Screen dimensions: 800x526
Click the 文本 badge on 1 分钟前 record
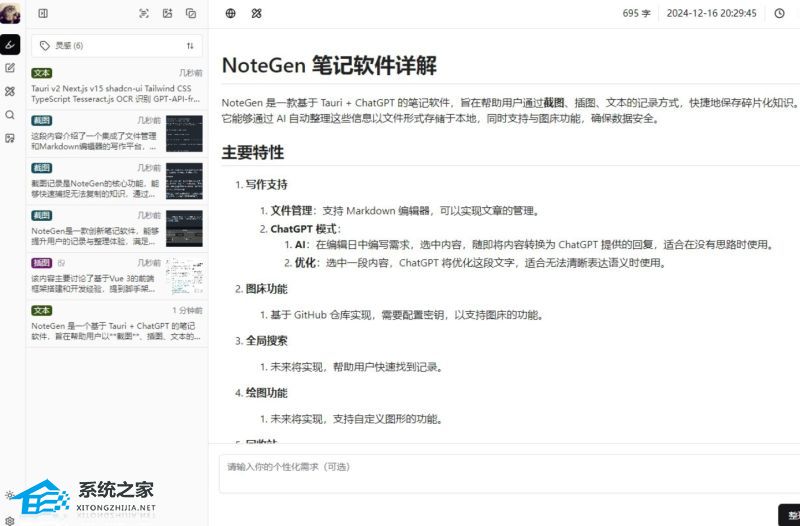point(41,310)
